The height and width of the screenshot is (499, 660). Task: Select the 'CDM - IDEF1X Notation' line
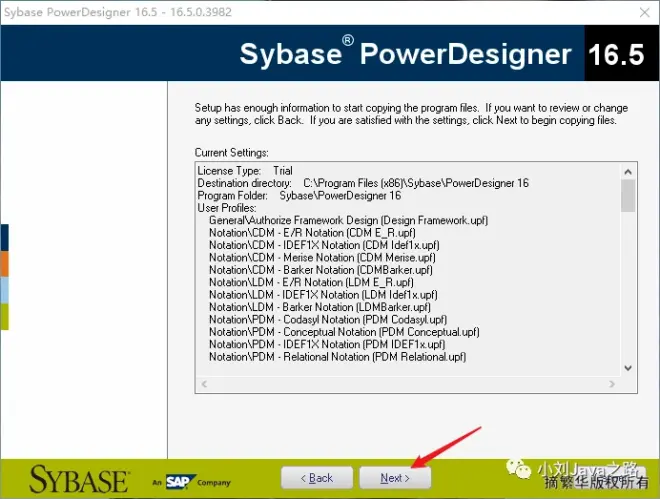point(324,245)
